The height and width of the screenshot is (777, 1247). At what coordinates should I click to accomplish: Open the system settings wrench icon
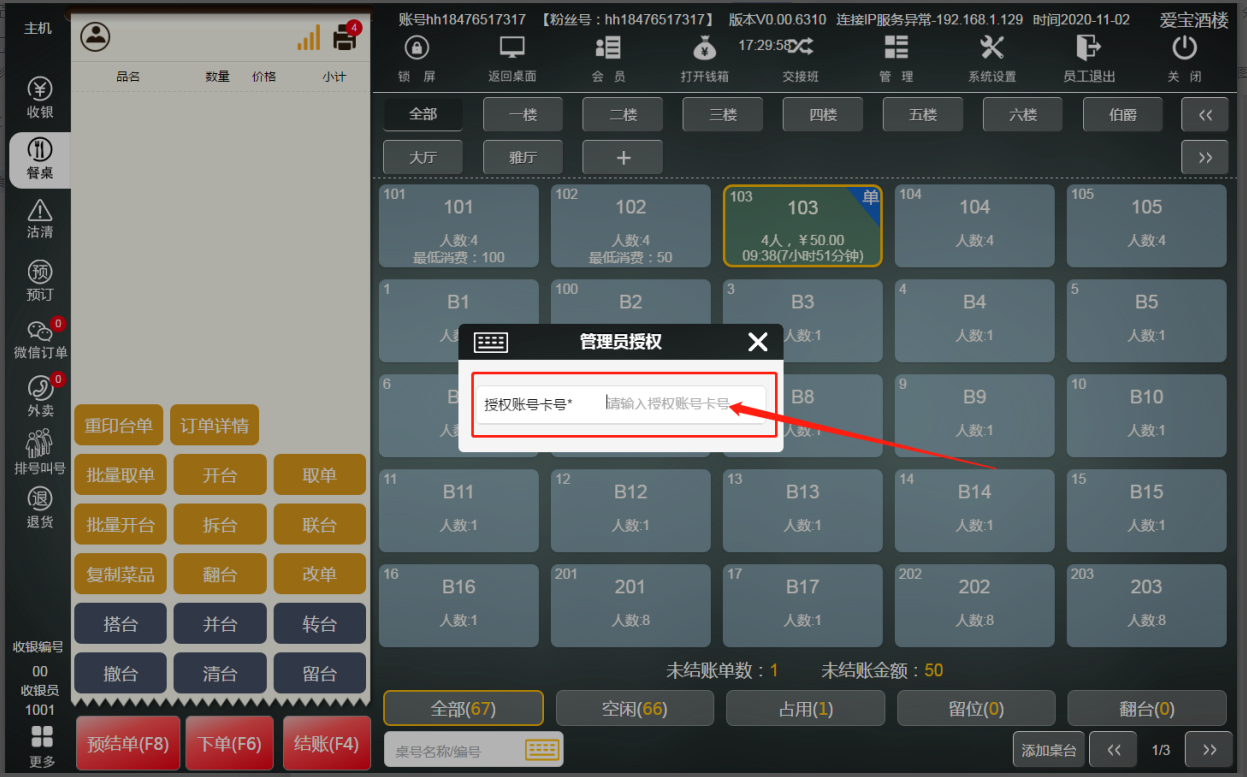pos(992,48)
